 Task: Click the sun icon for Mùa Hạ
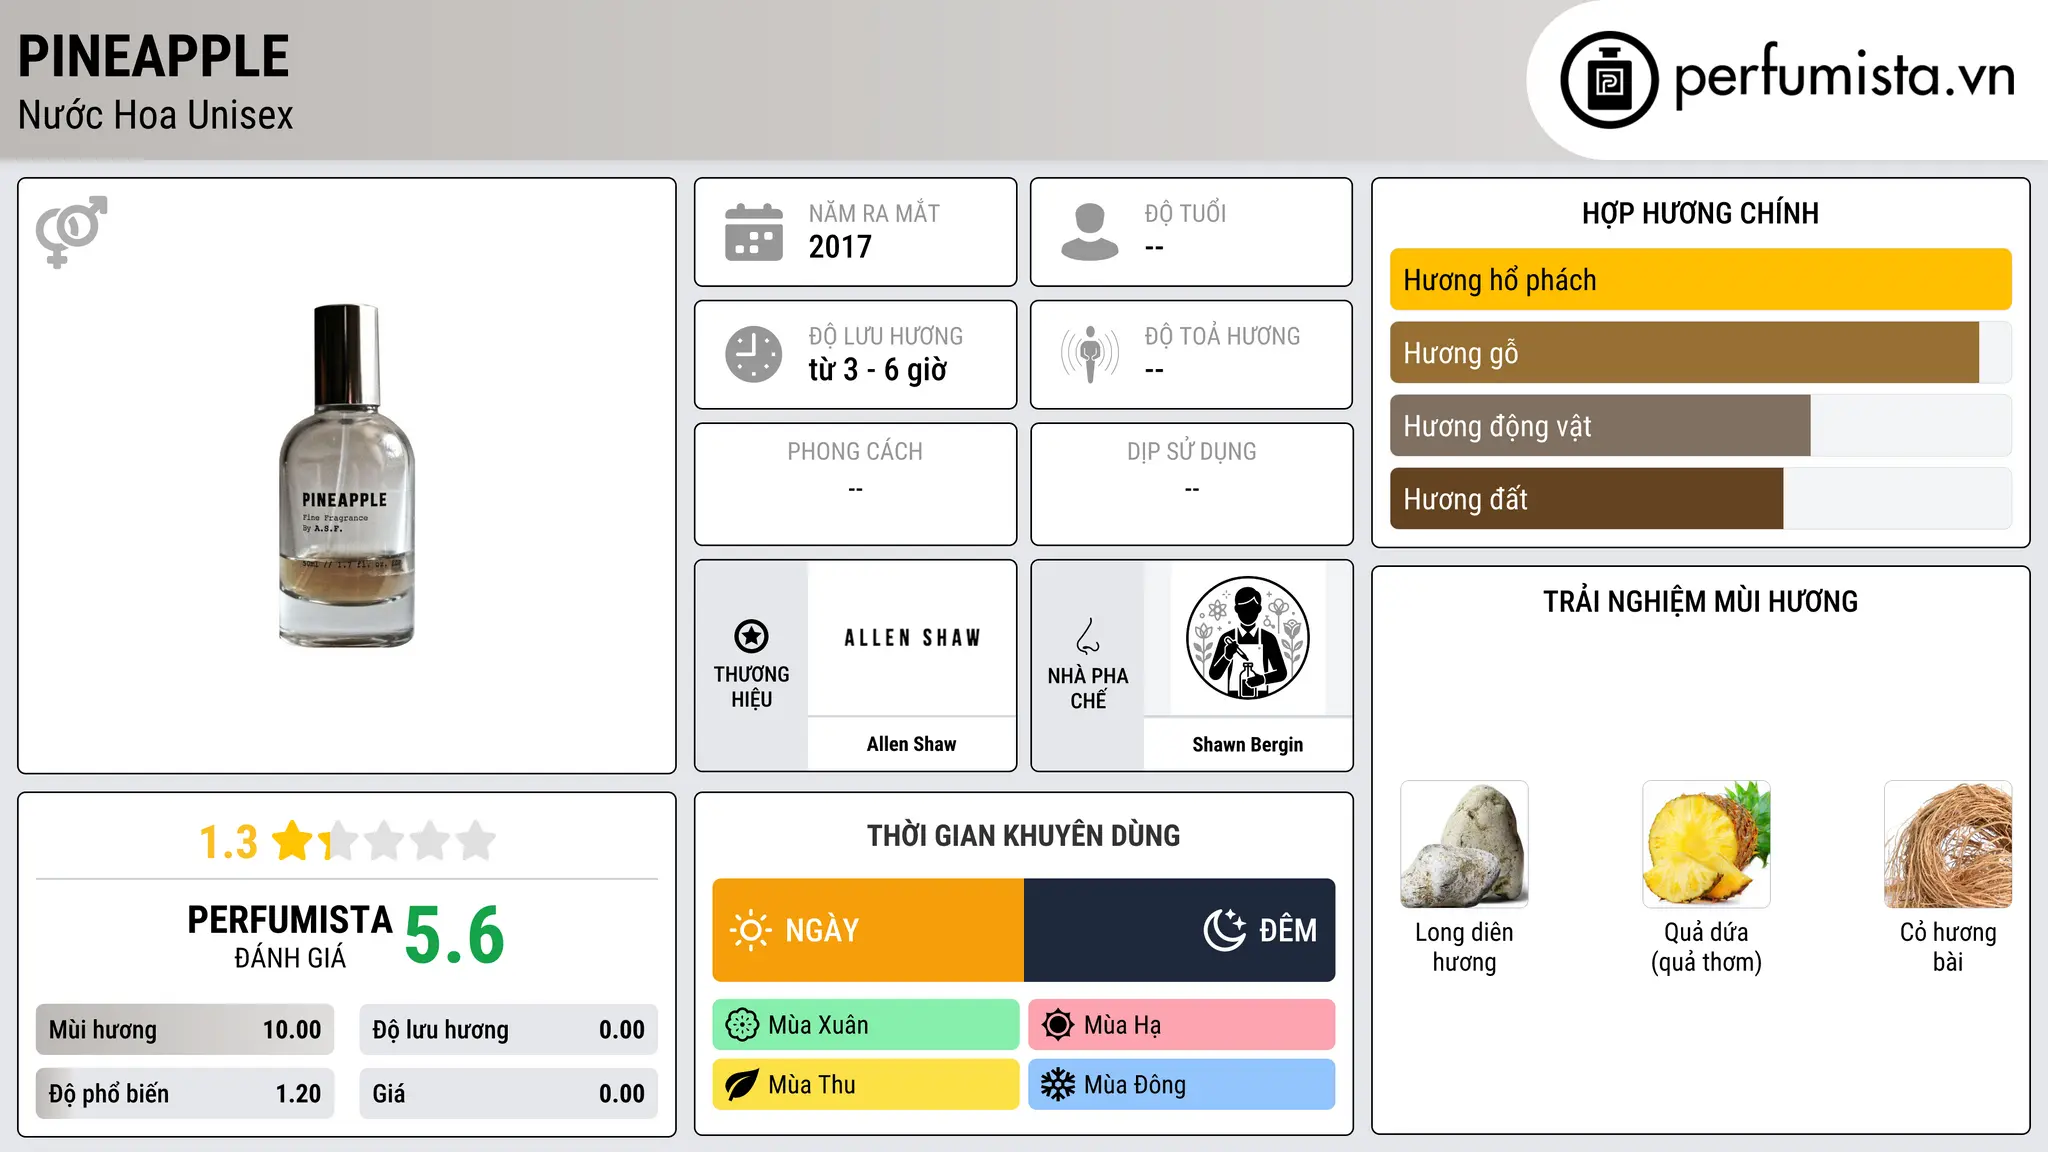(1058, 1025)
